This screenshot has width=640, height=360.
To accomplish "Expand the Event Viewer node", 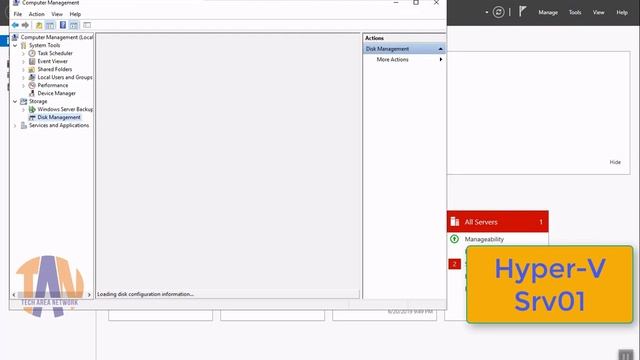I will pos(23,61).
